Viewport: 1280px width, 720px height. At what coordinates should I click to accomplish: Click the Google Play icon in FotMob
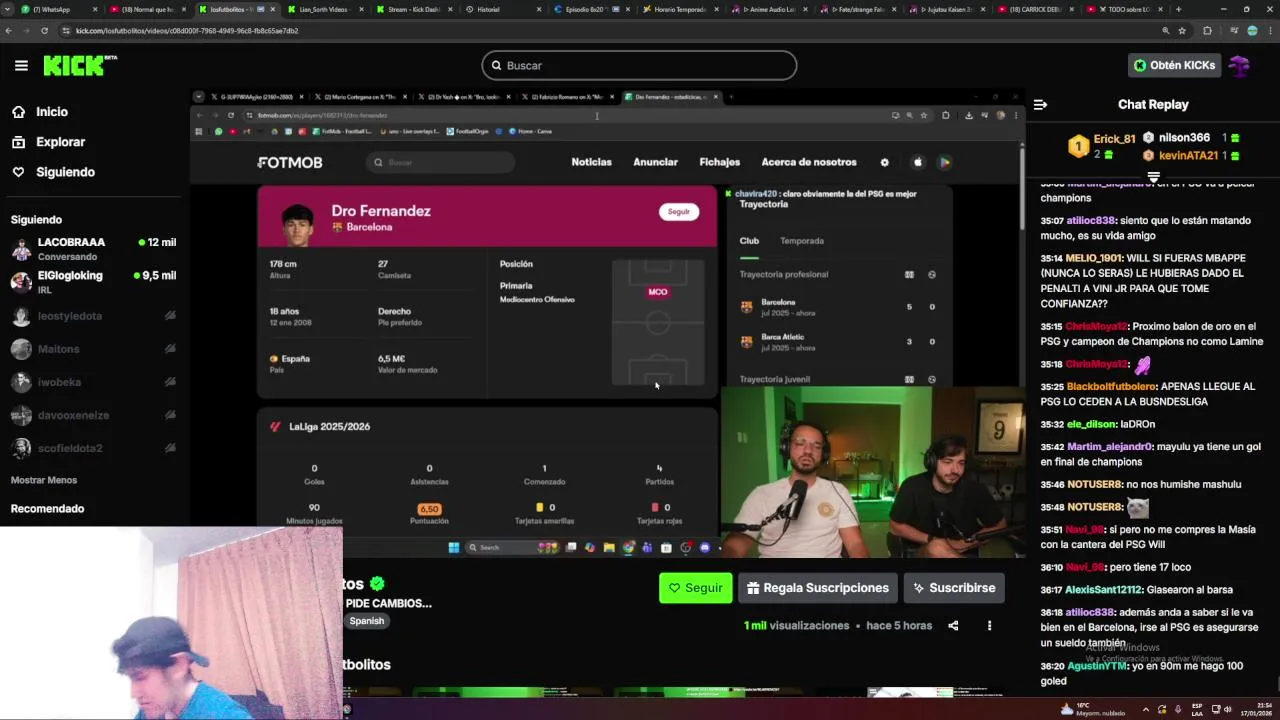pos(944,162)
